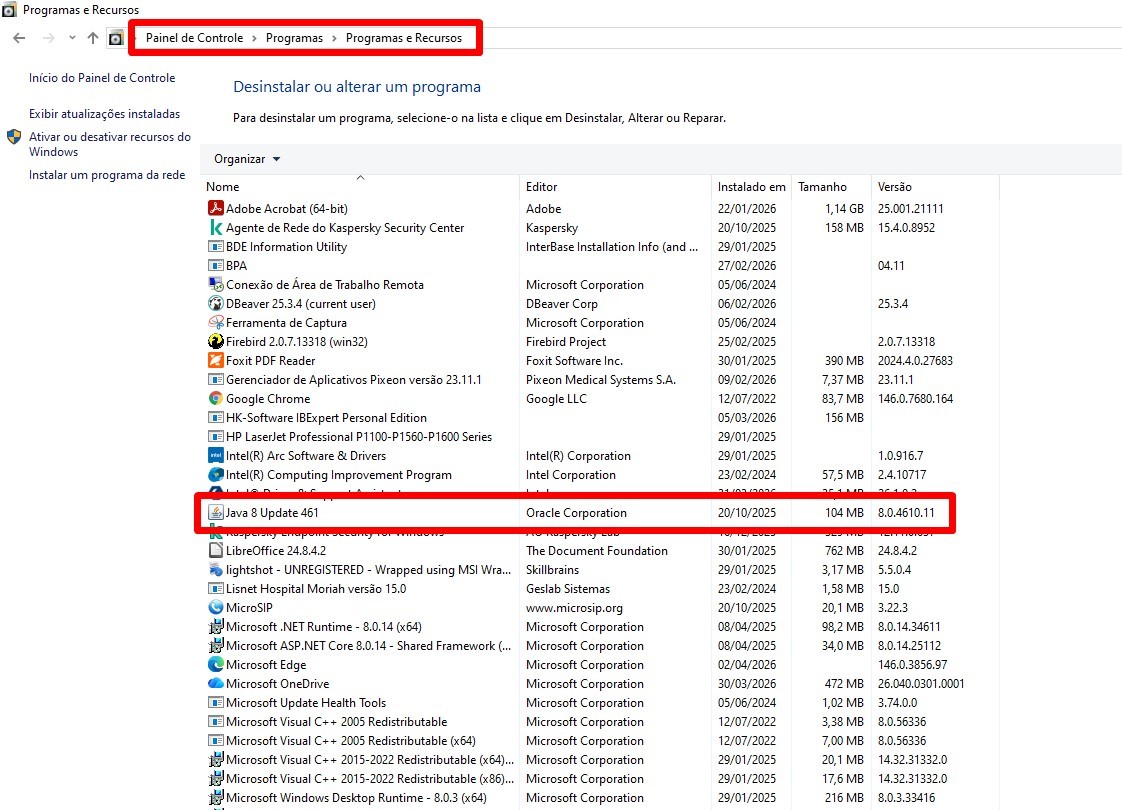Open Programas from the breadcrumb bar
Screen dimensions: 1122x810
(294, 37)
